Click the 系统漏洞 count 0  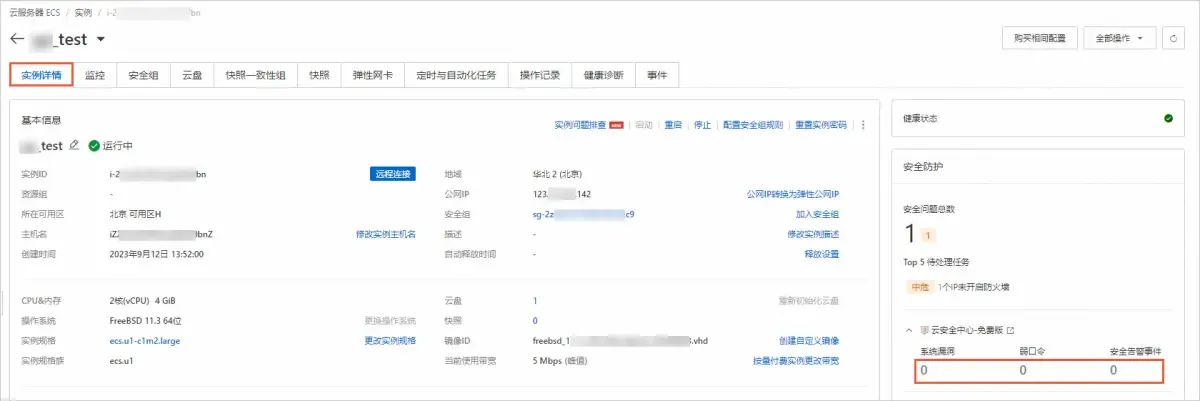click(x=925, y=370)
